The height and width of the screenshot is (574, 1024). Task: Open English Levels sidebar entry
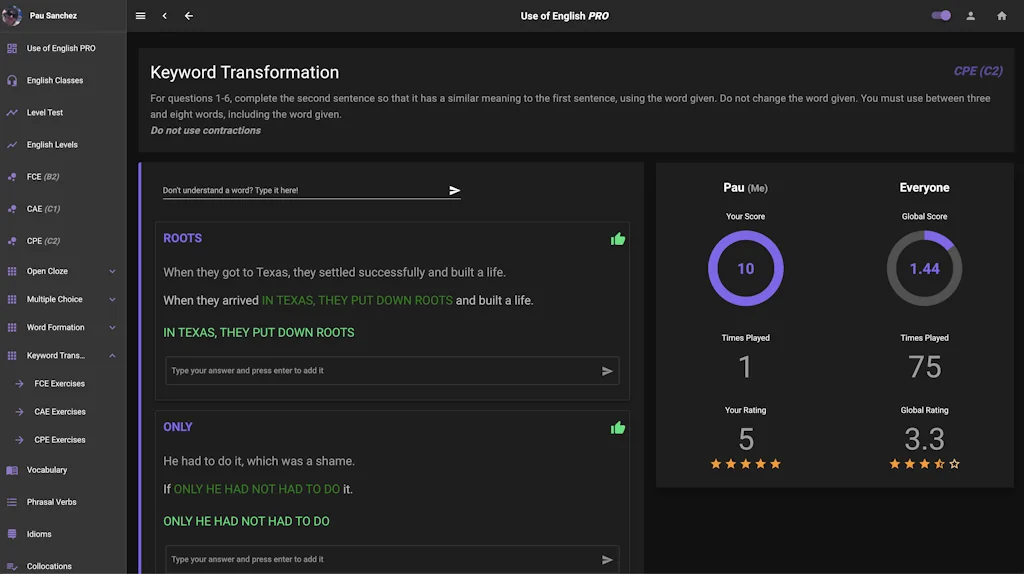point(63,144)
